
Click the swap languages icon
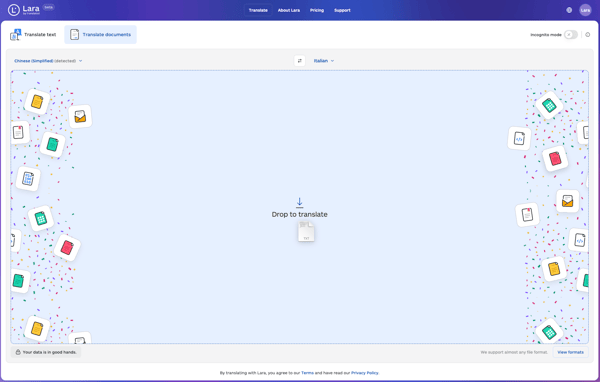point(300,61)
